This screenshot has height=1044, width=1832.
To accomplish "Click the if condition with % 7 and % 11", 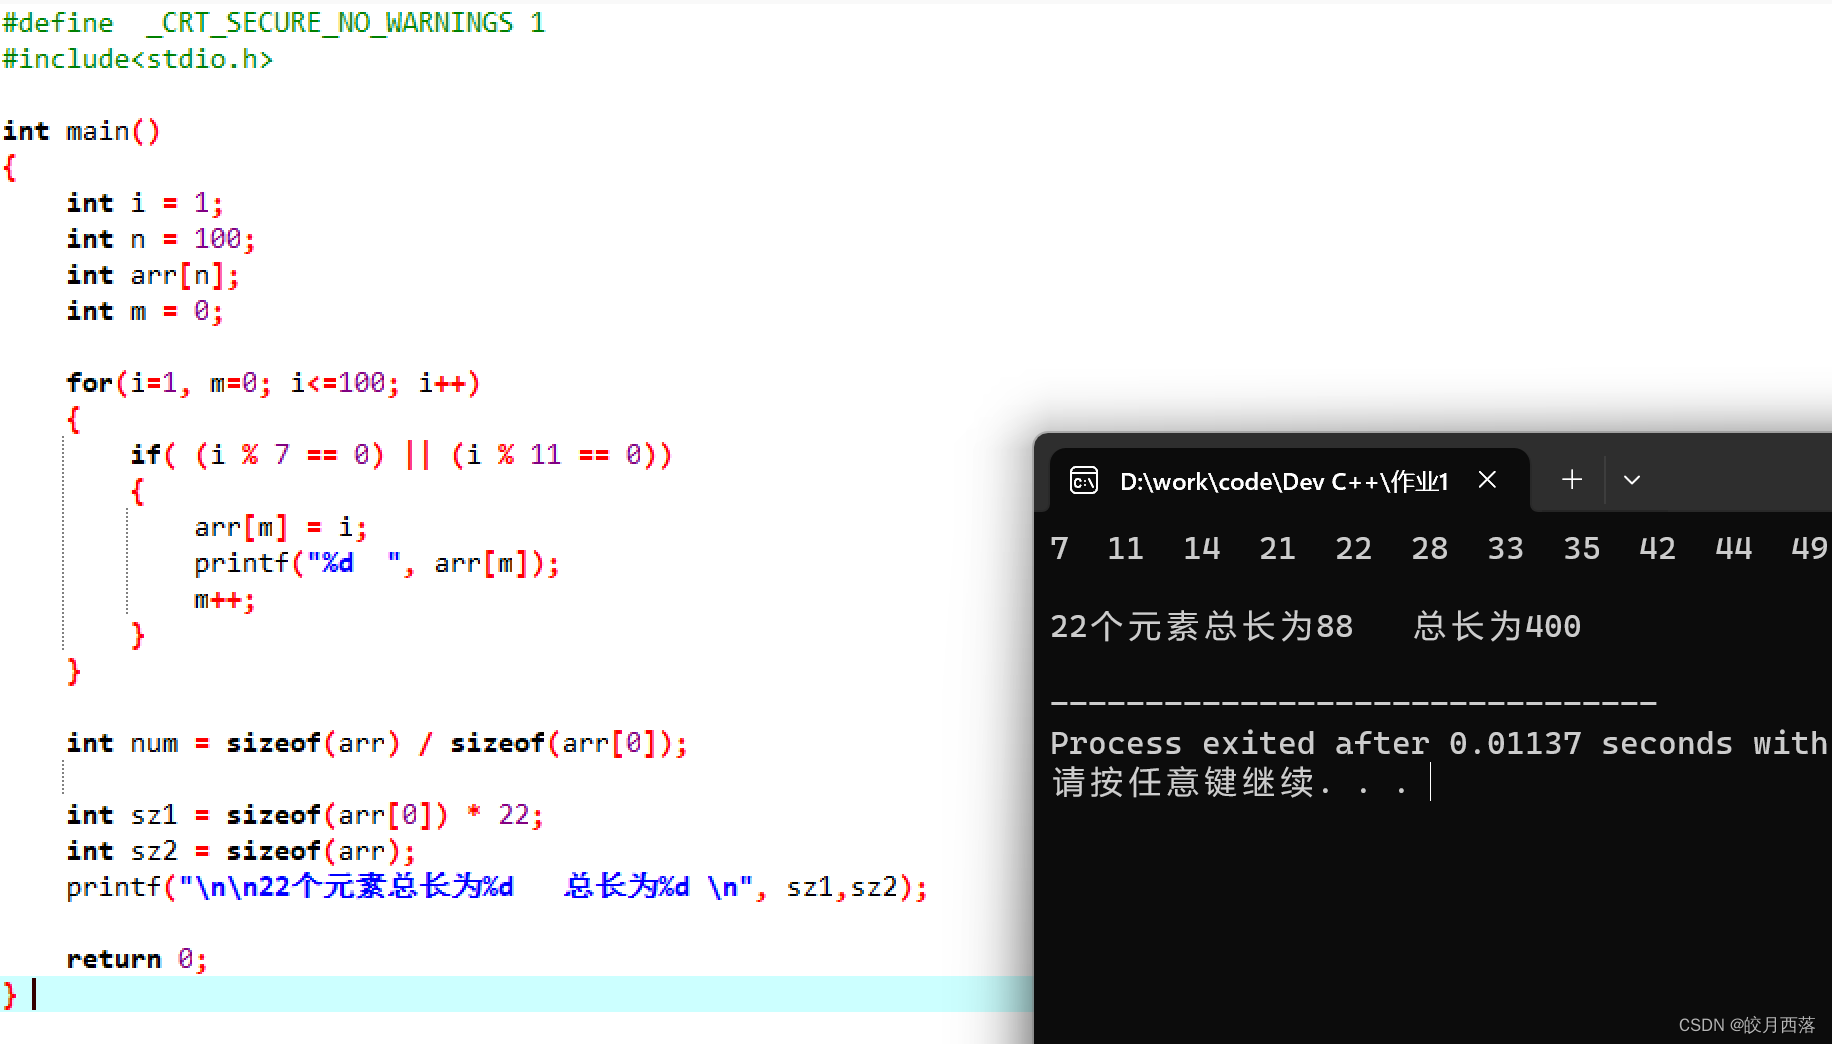I will coord(401,455).
